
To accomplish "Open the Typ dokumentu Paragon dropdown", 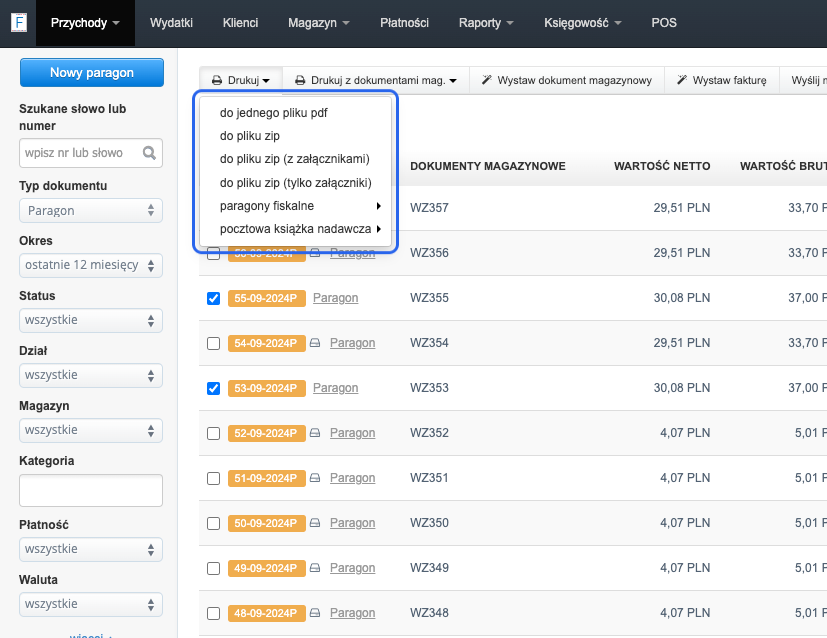I will pyautogui.click(x=91, y=210).
